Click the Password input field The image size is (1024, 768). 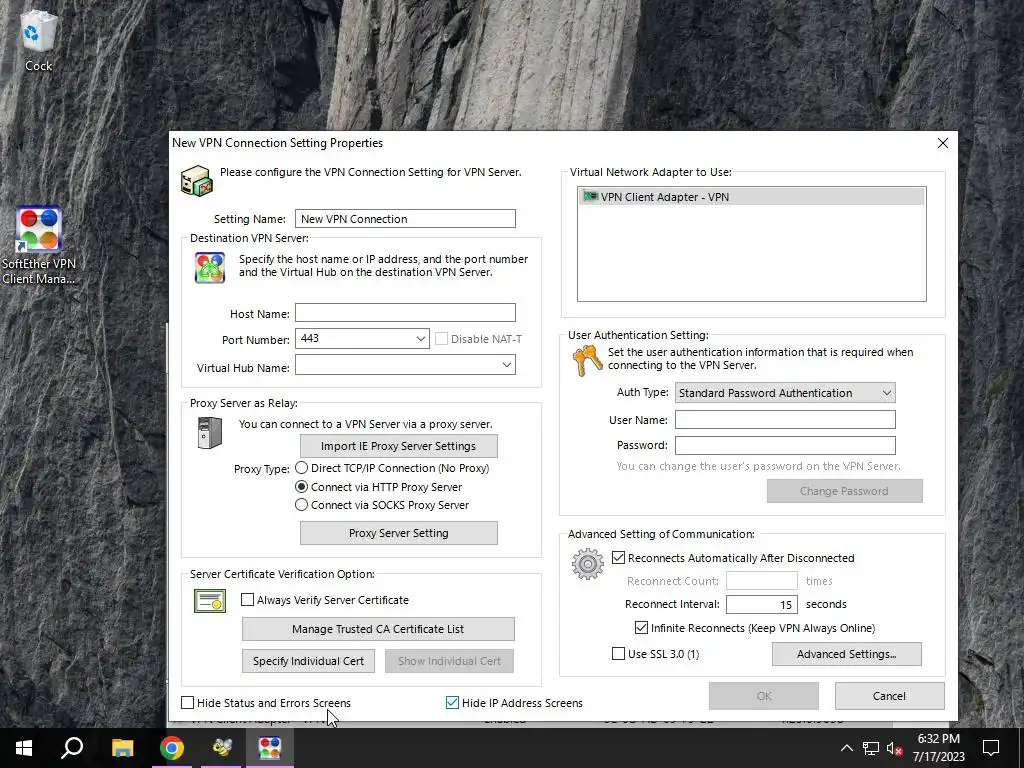tap(785, 445)
